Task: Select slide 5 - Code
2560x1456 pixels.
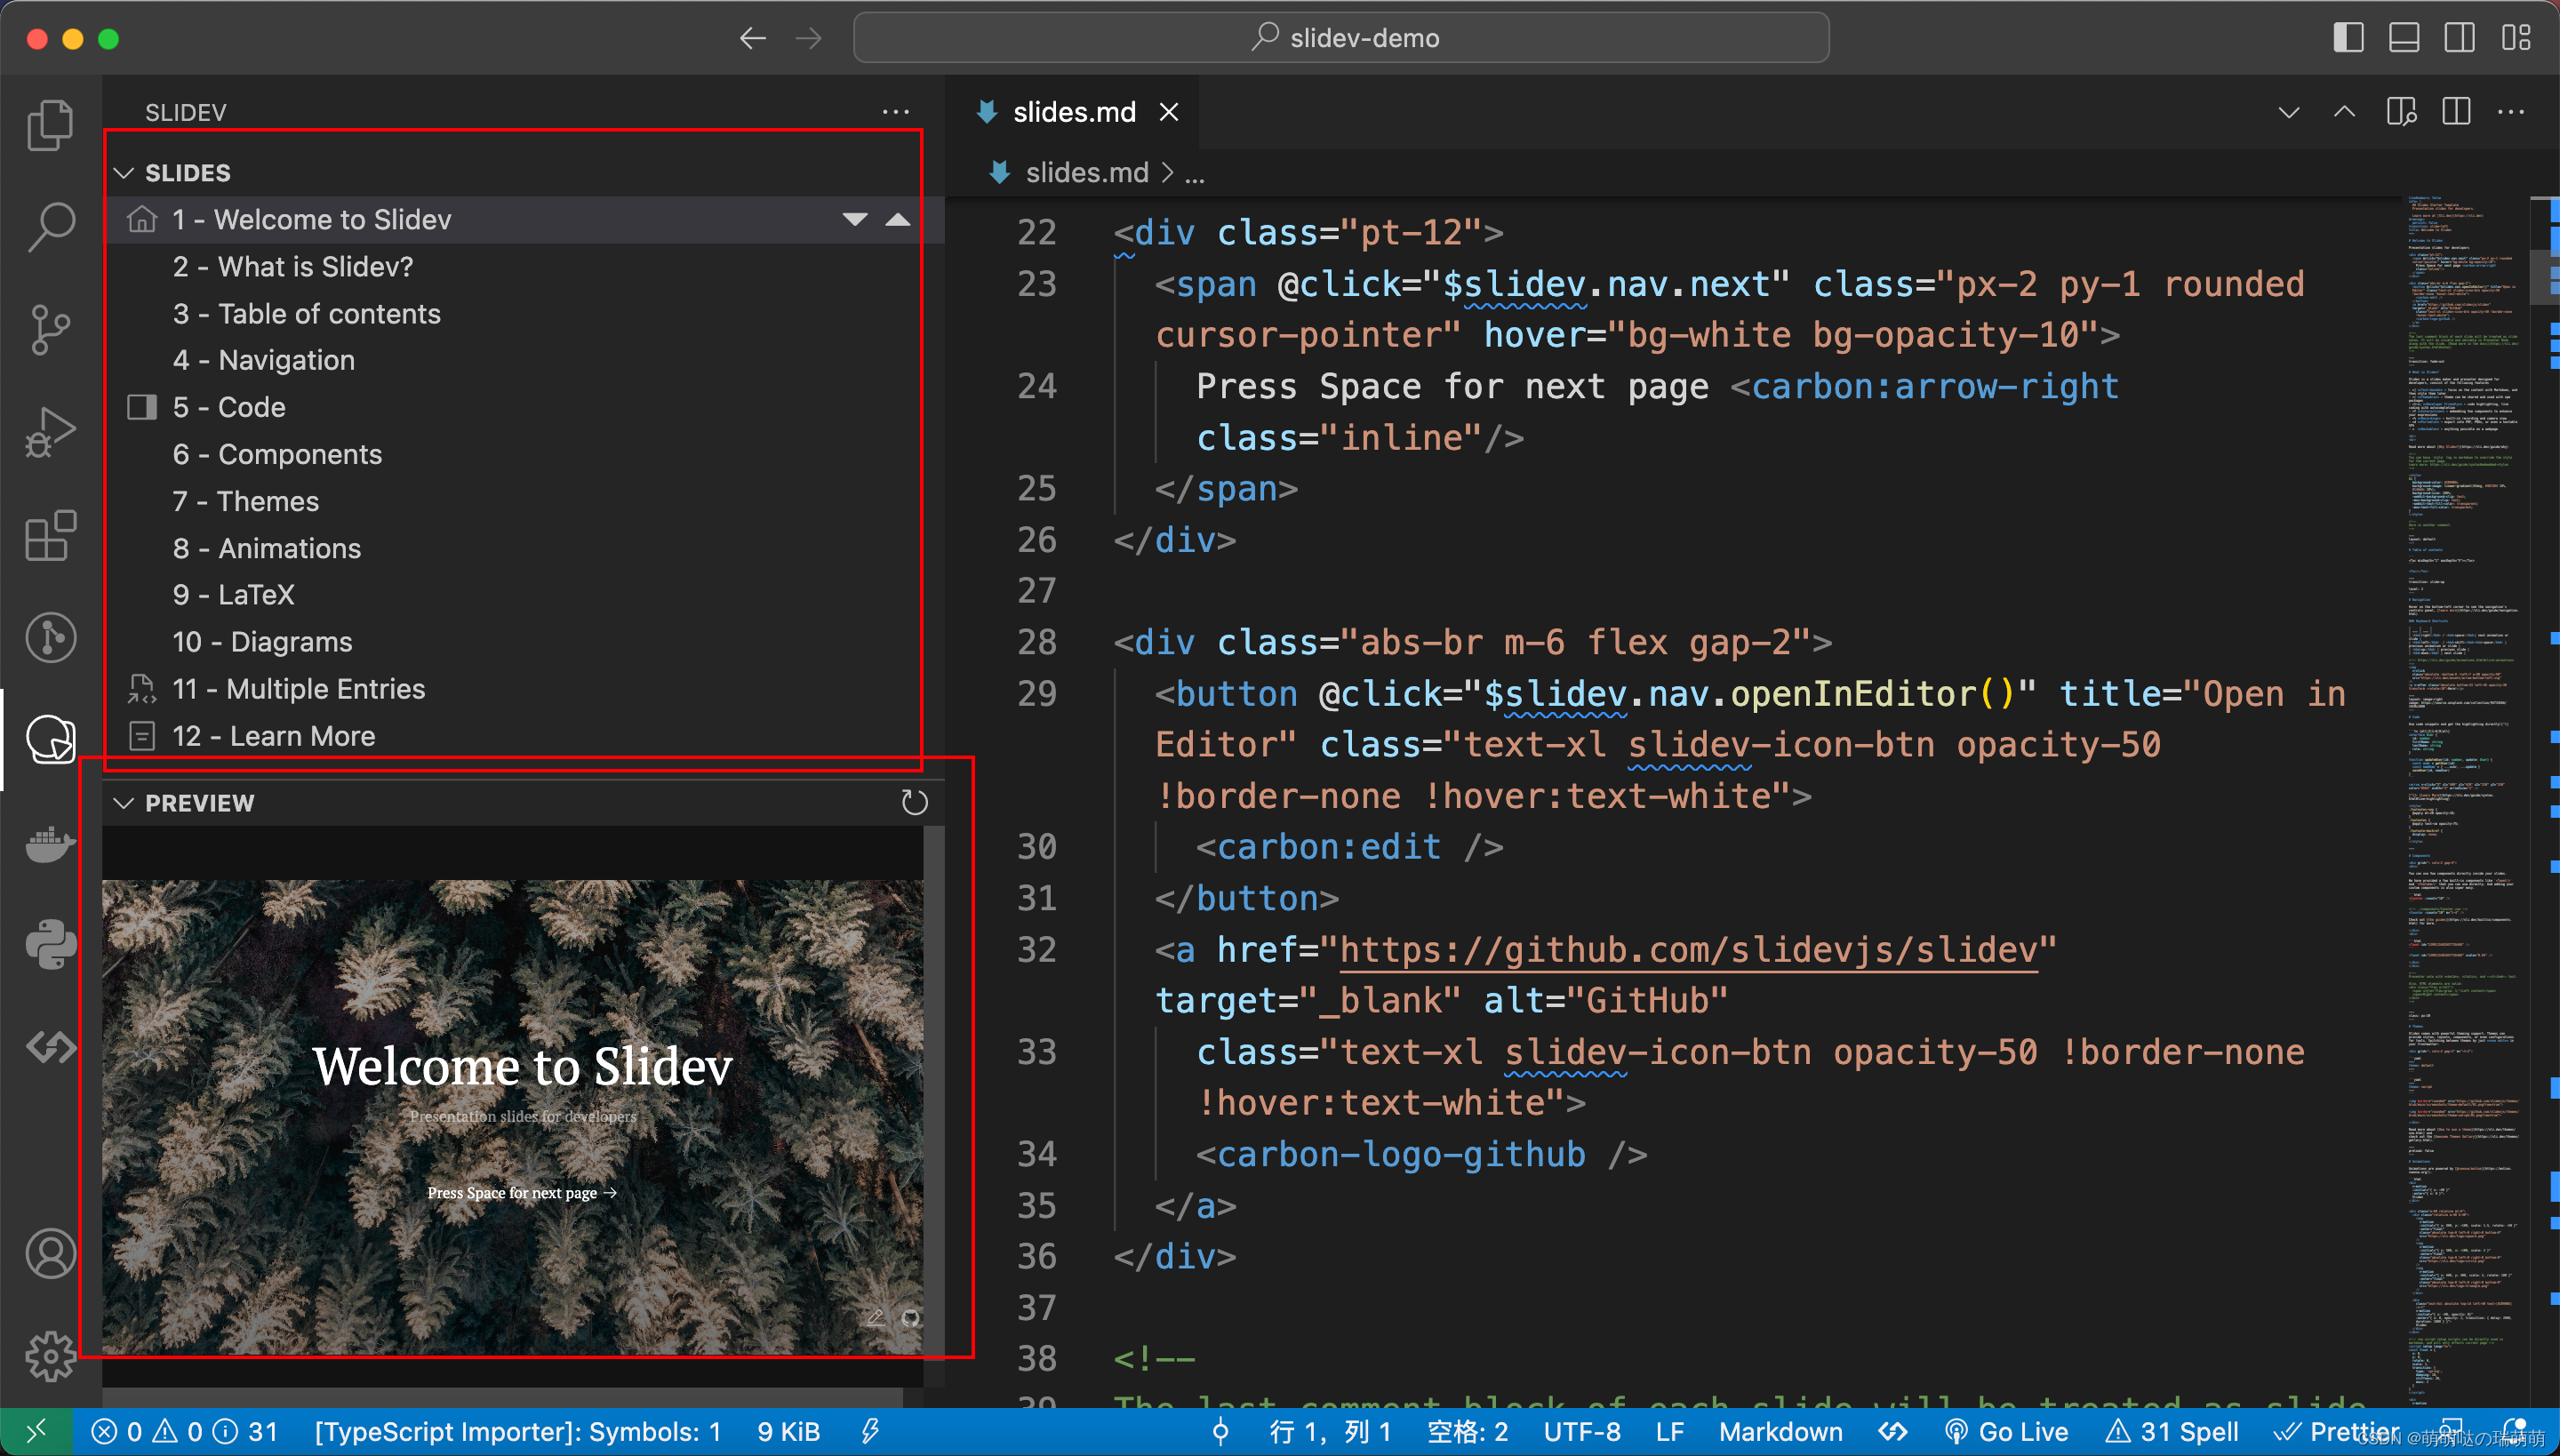Action: 524,407
